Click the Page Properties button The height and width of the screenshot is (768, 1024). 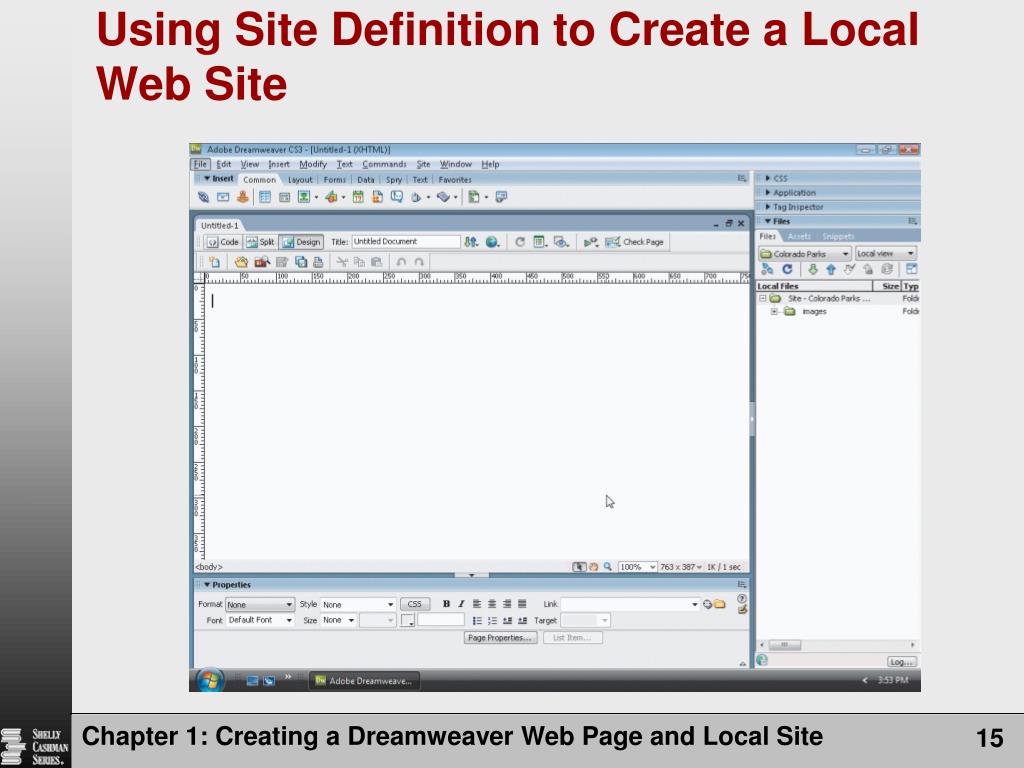(x=501, y=637)
